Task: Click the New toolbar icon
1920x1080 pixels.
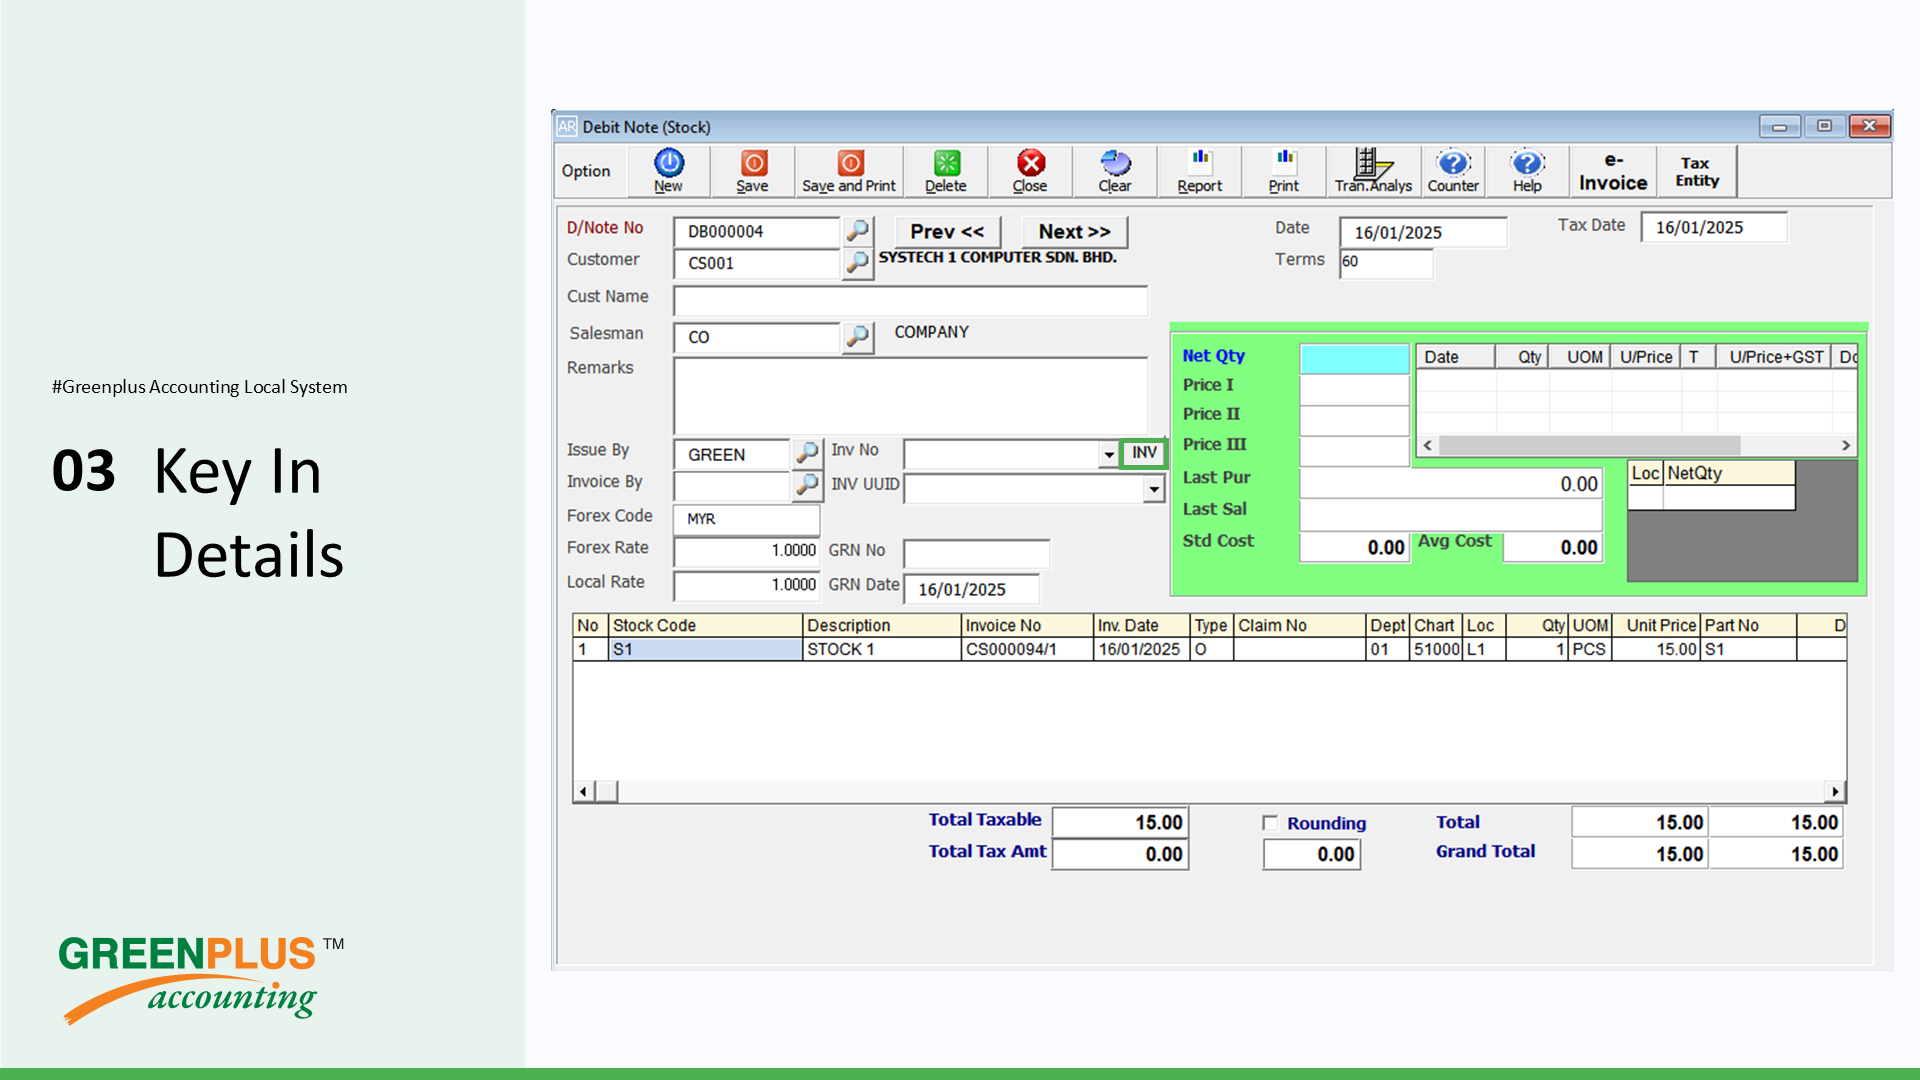Action: [669, 170]
